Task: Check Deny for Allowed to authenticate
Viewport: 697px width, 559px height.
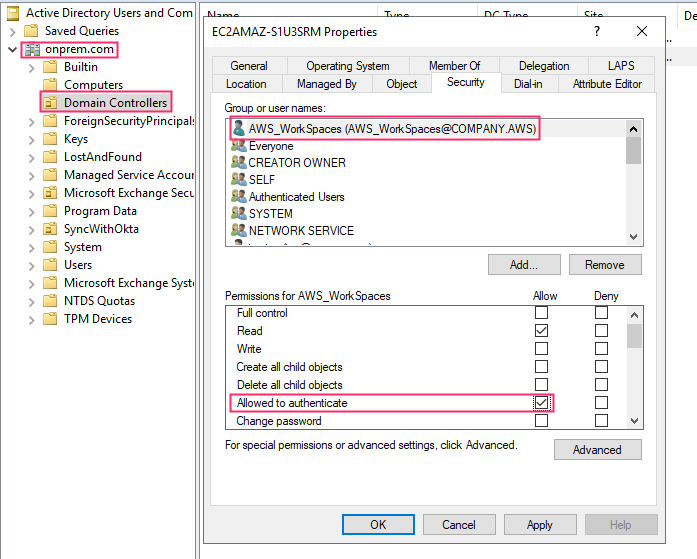Action: [x=601, y=403]
